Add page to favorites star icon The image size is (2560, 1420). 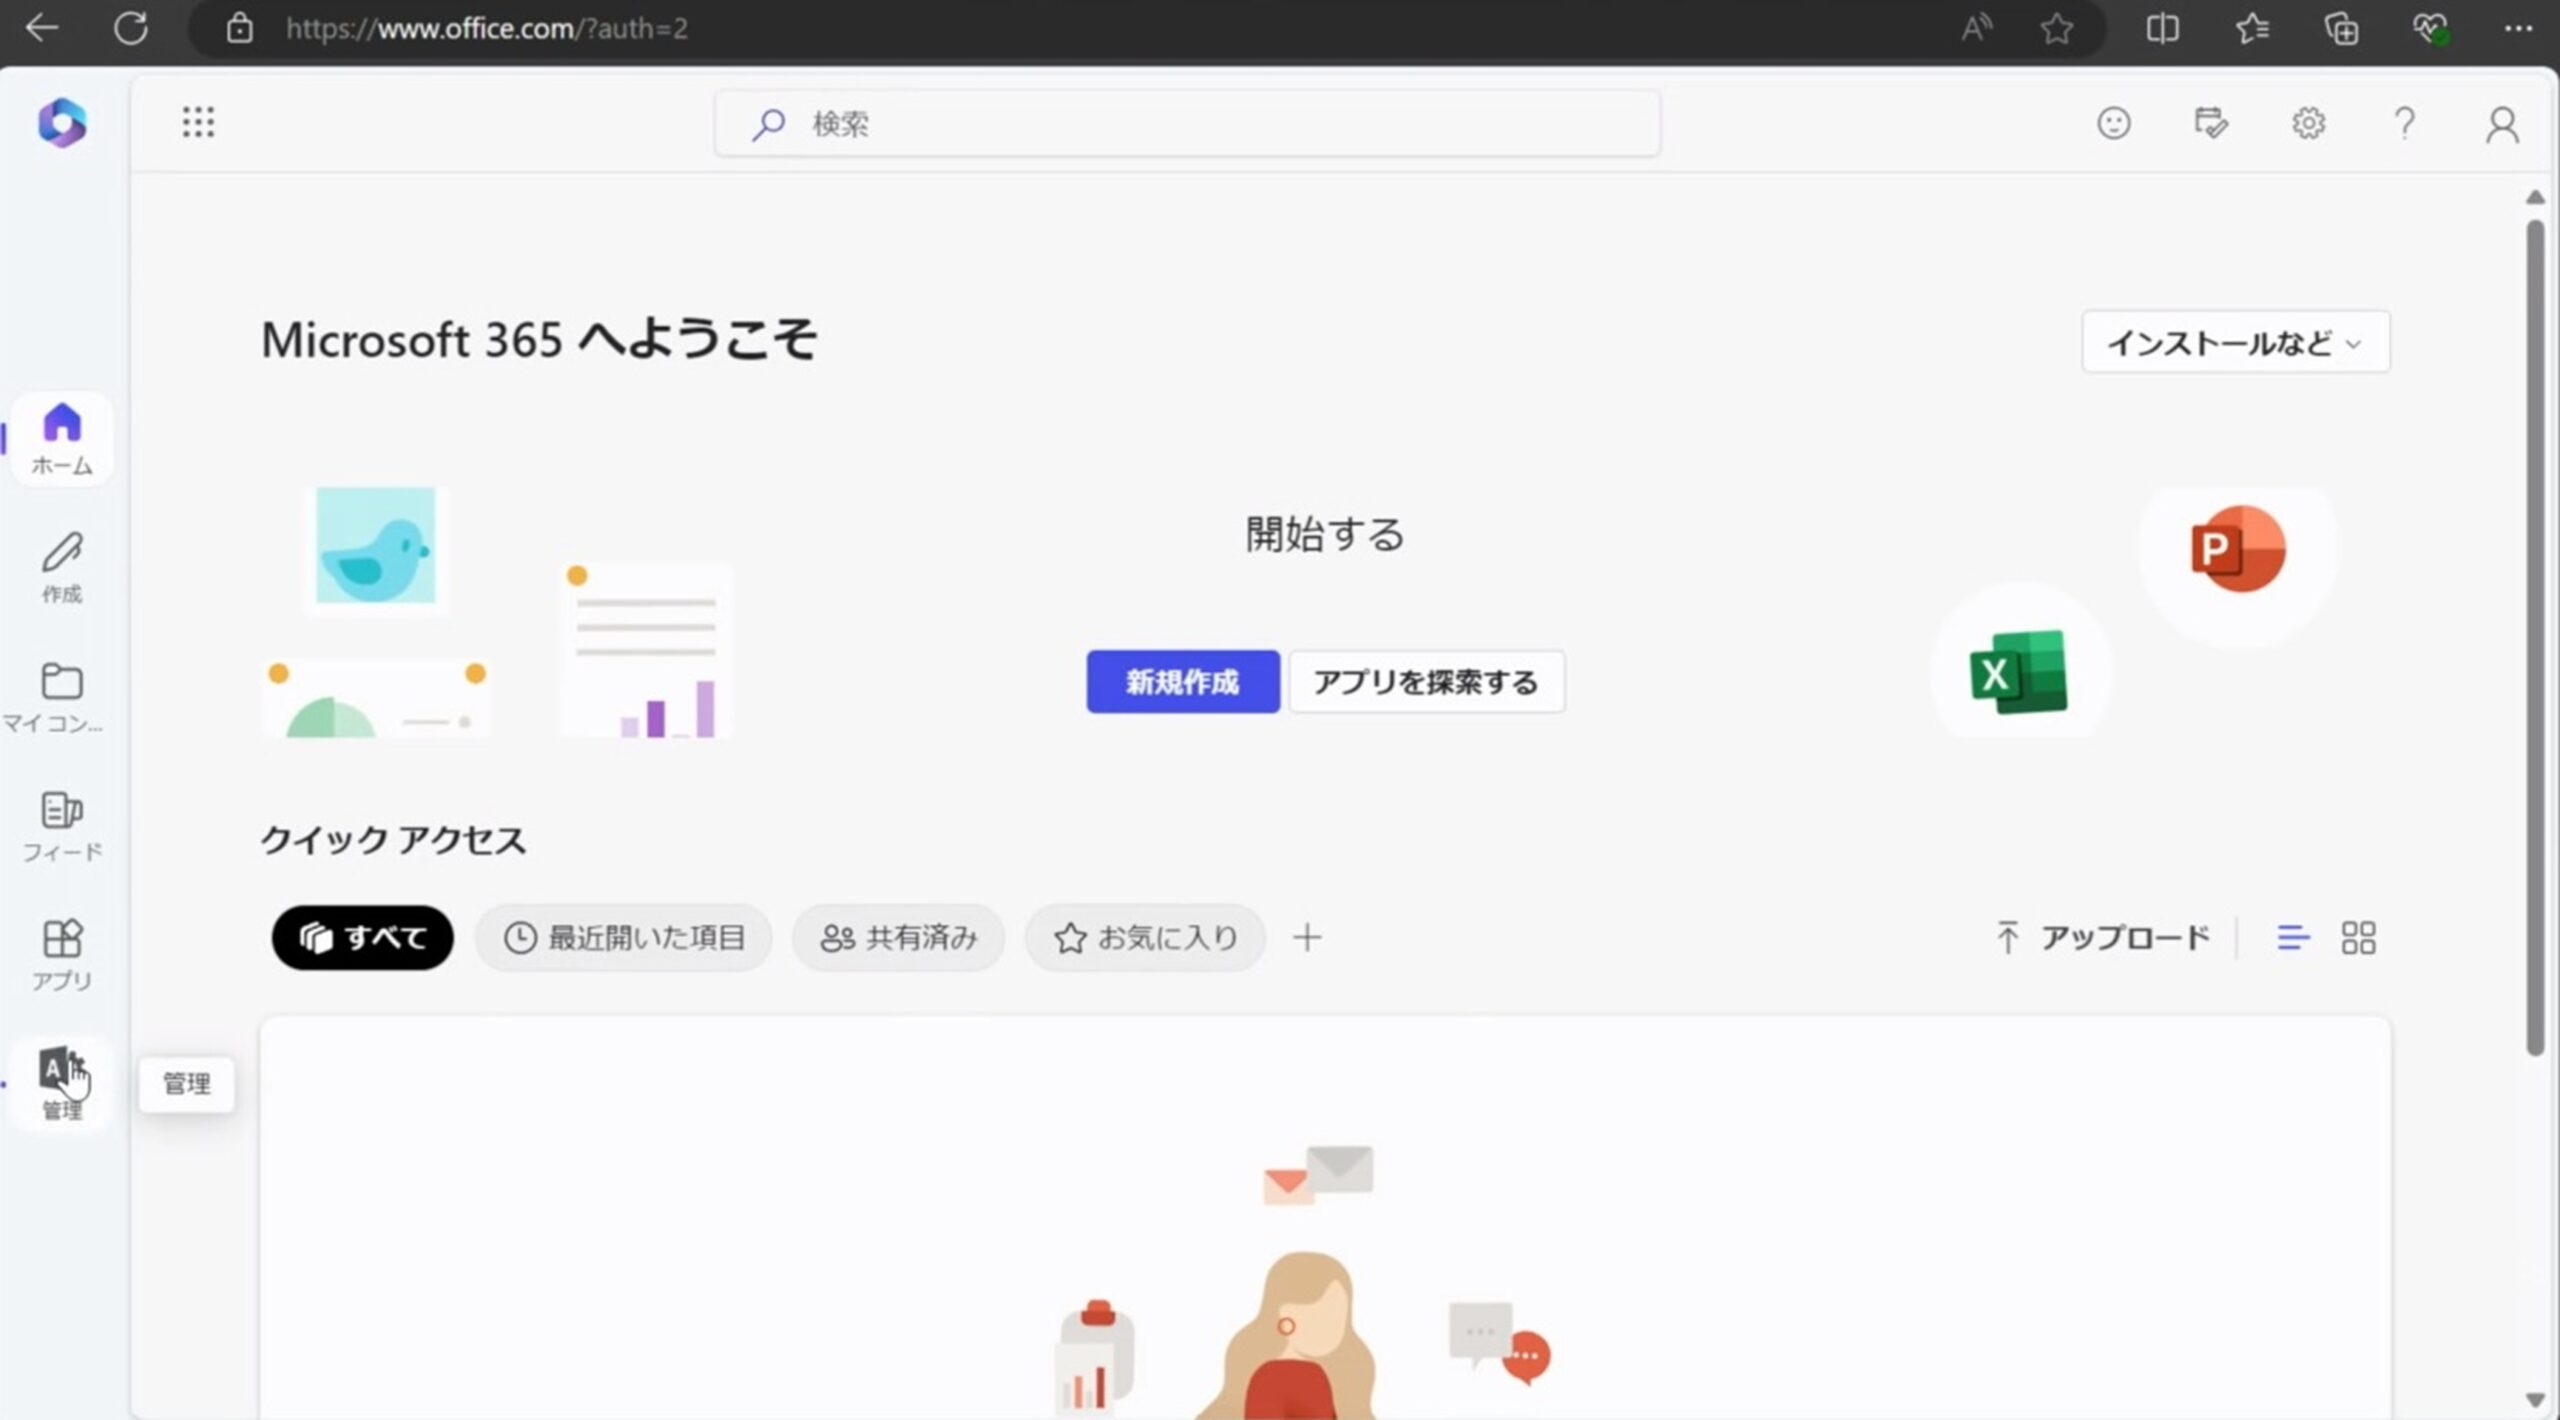point(2056,28)
